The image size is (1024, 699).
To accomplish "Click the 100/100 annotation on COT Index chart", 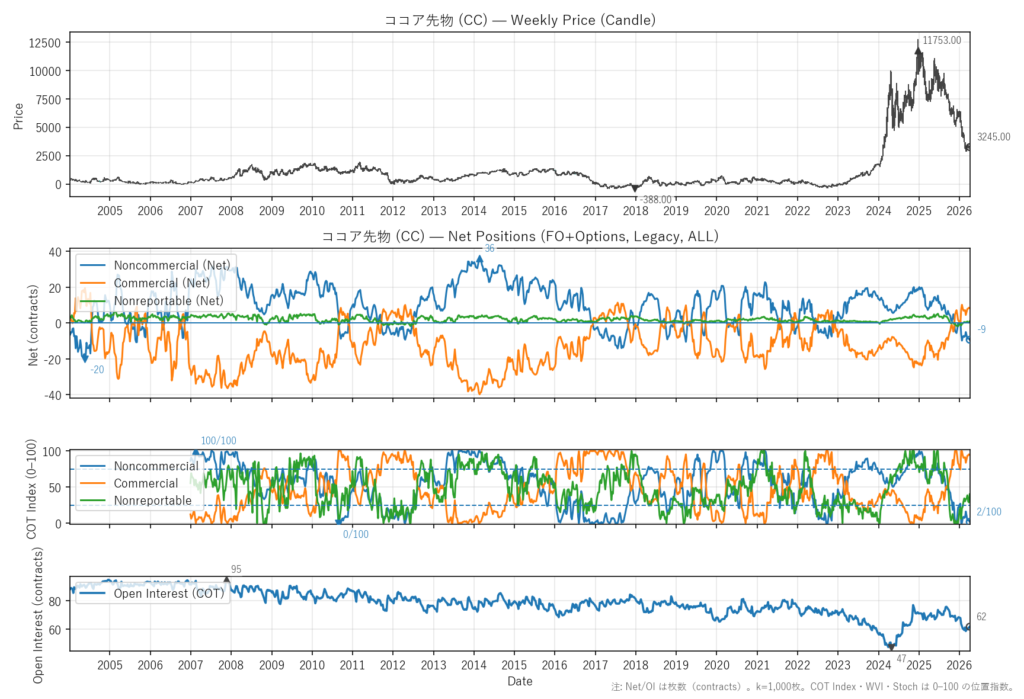I will [x=219, y=441].
